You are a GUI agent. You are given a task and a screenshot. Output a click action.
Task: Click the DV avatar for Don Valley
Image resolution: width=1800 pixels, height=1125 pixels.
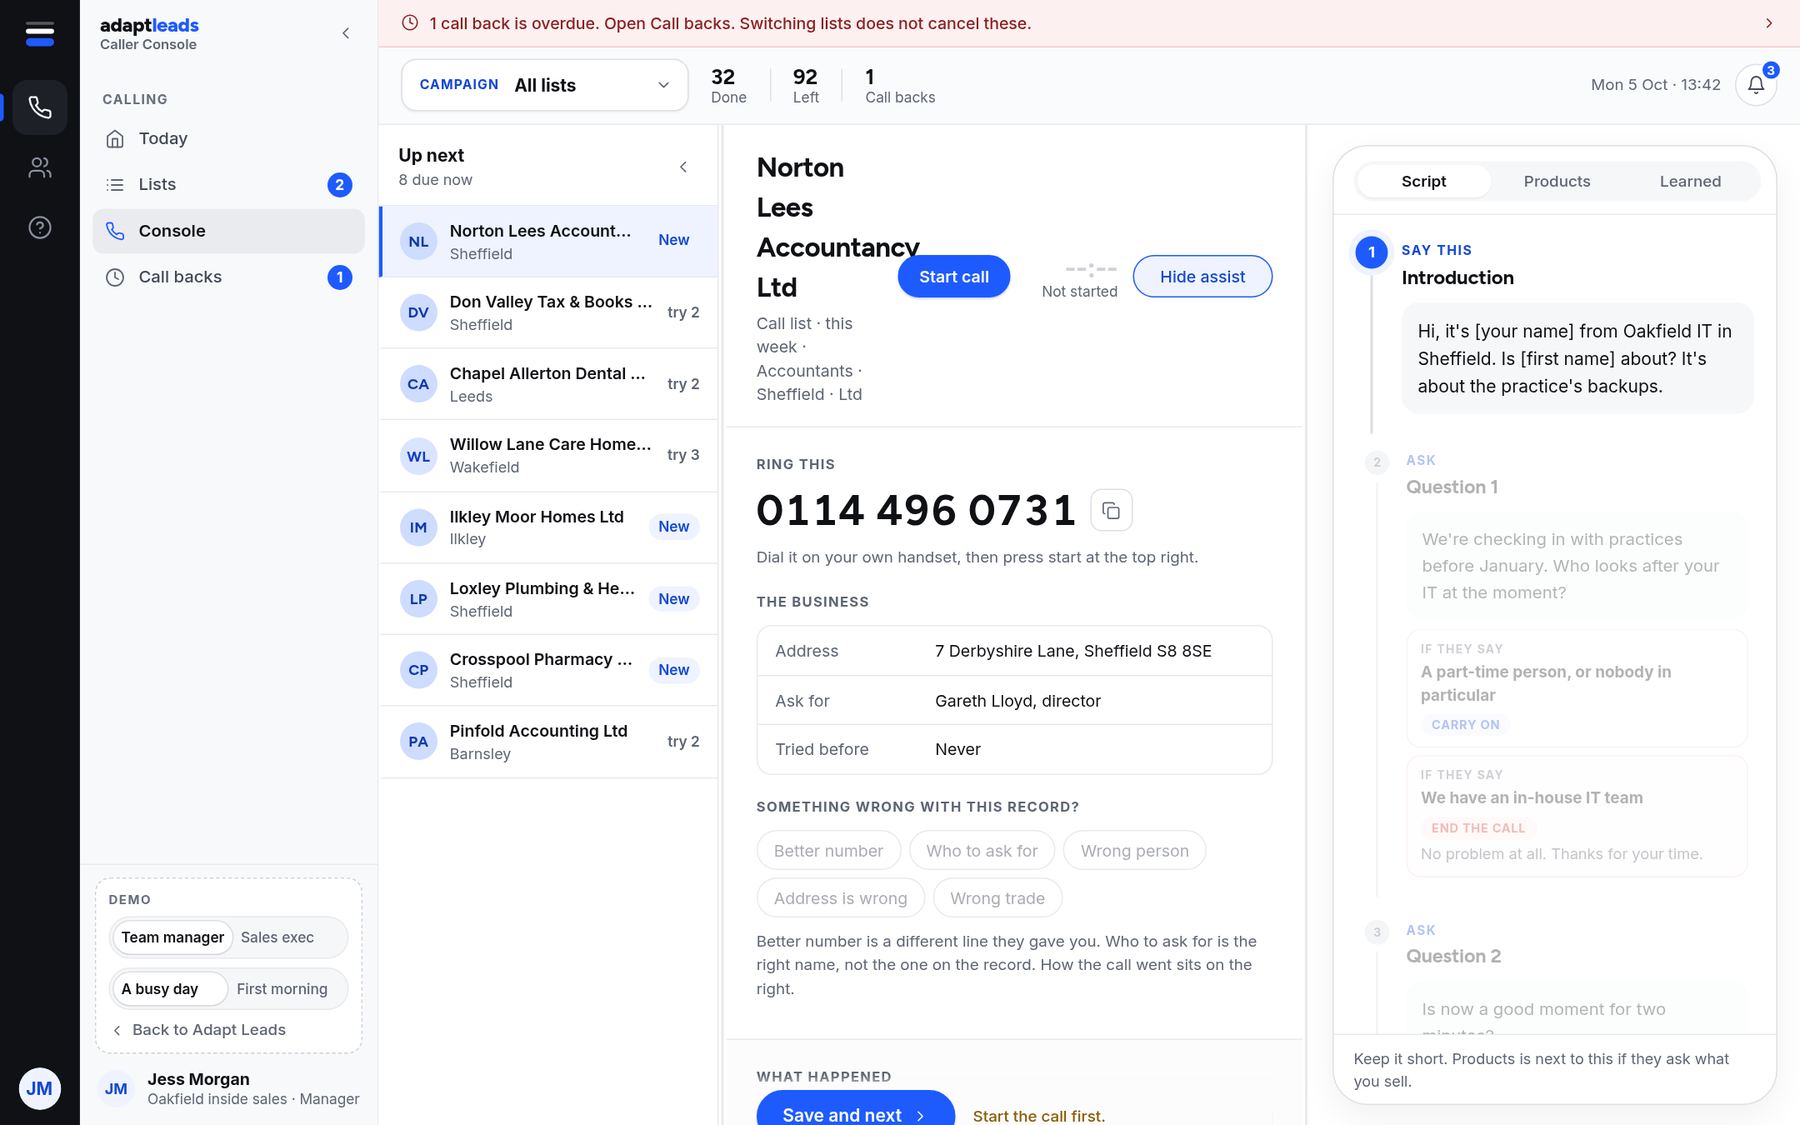(418, 312)
